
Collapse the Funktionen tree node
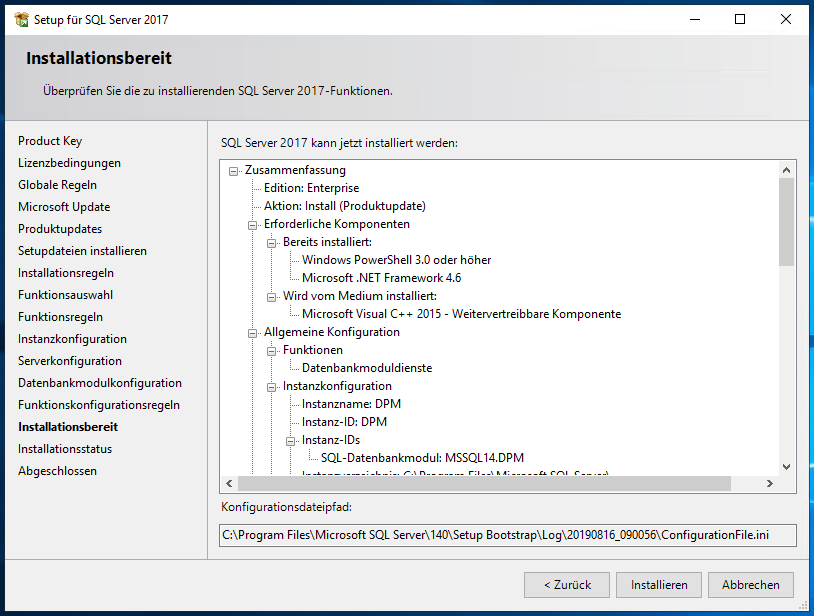(272, 351)
